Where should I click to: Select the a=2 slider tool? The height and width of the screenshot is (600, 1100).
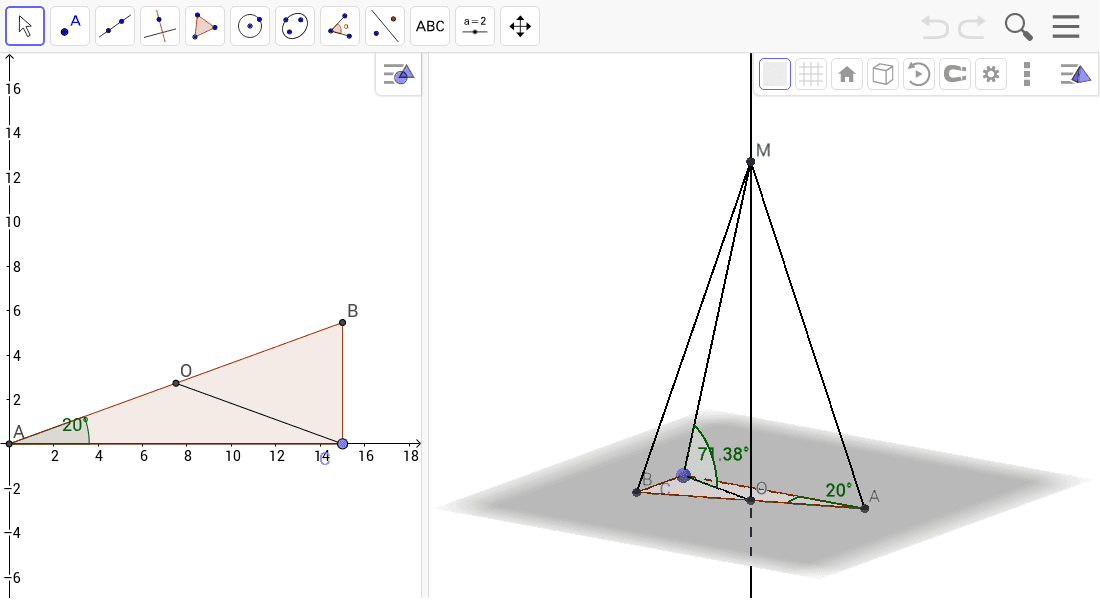(475, 27)
